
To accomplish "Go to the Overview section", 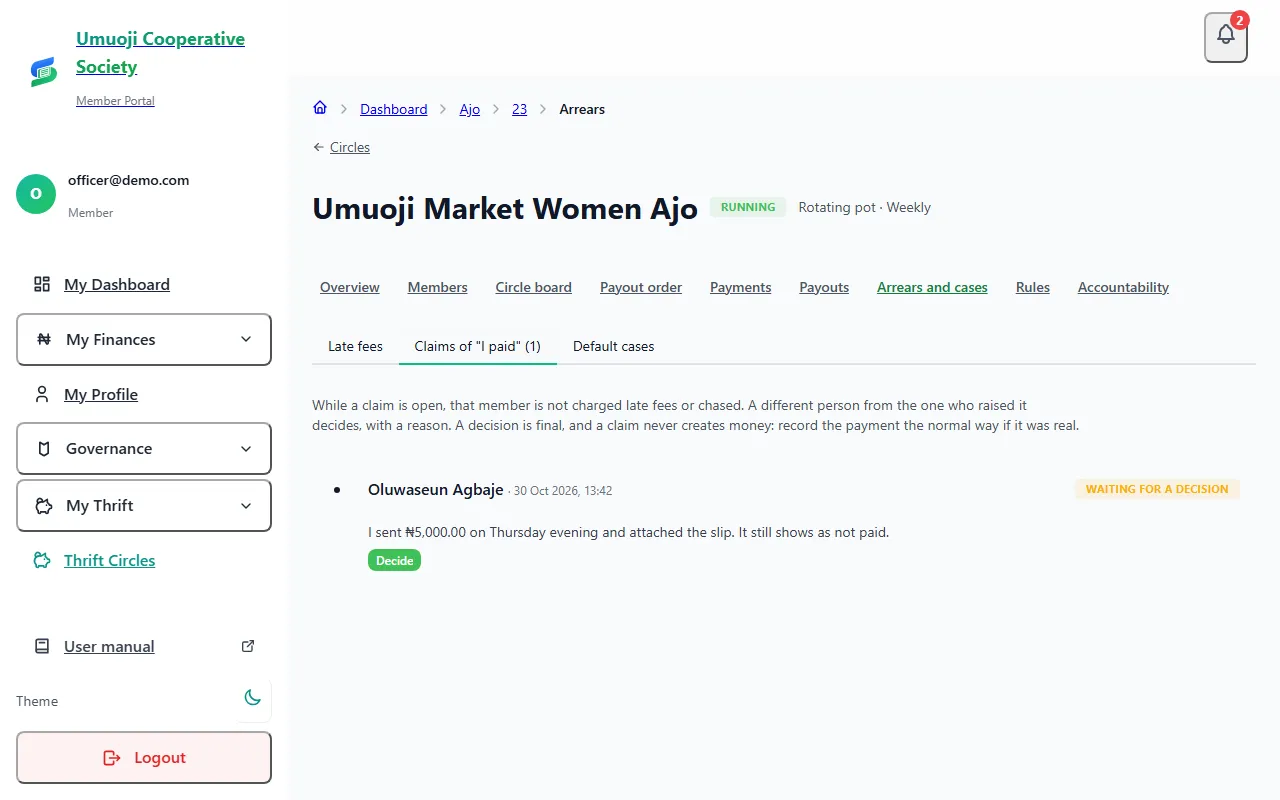I will coord(350,287).
